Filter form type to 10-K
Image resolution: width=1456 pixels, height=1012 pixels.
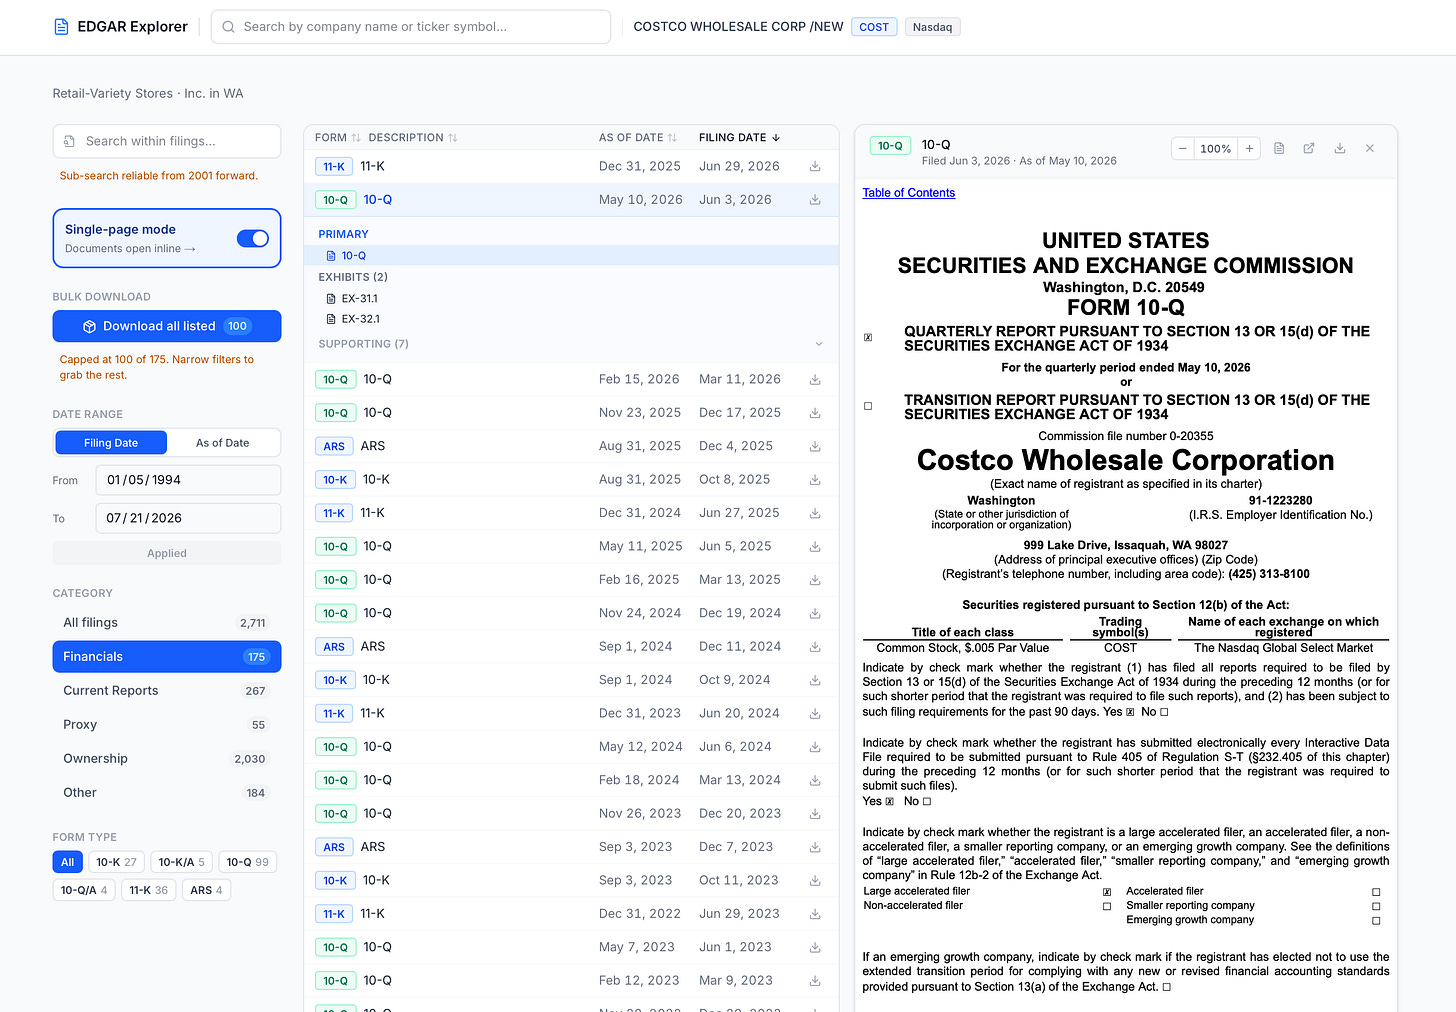[116, 862]
